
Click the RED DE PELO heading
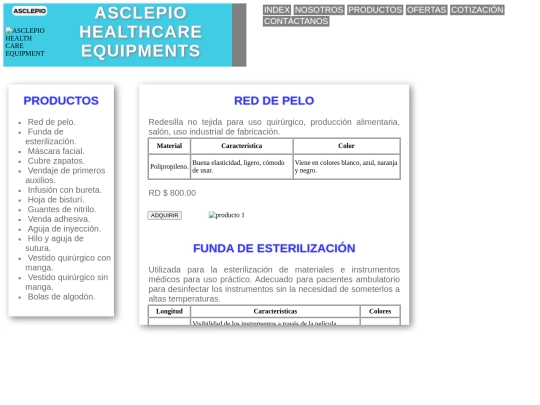click(274, 101)
